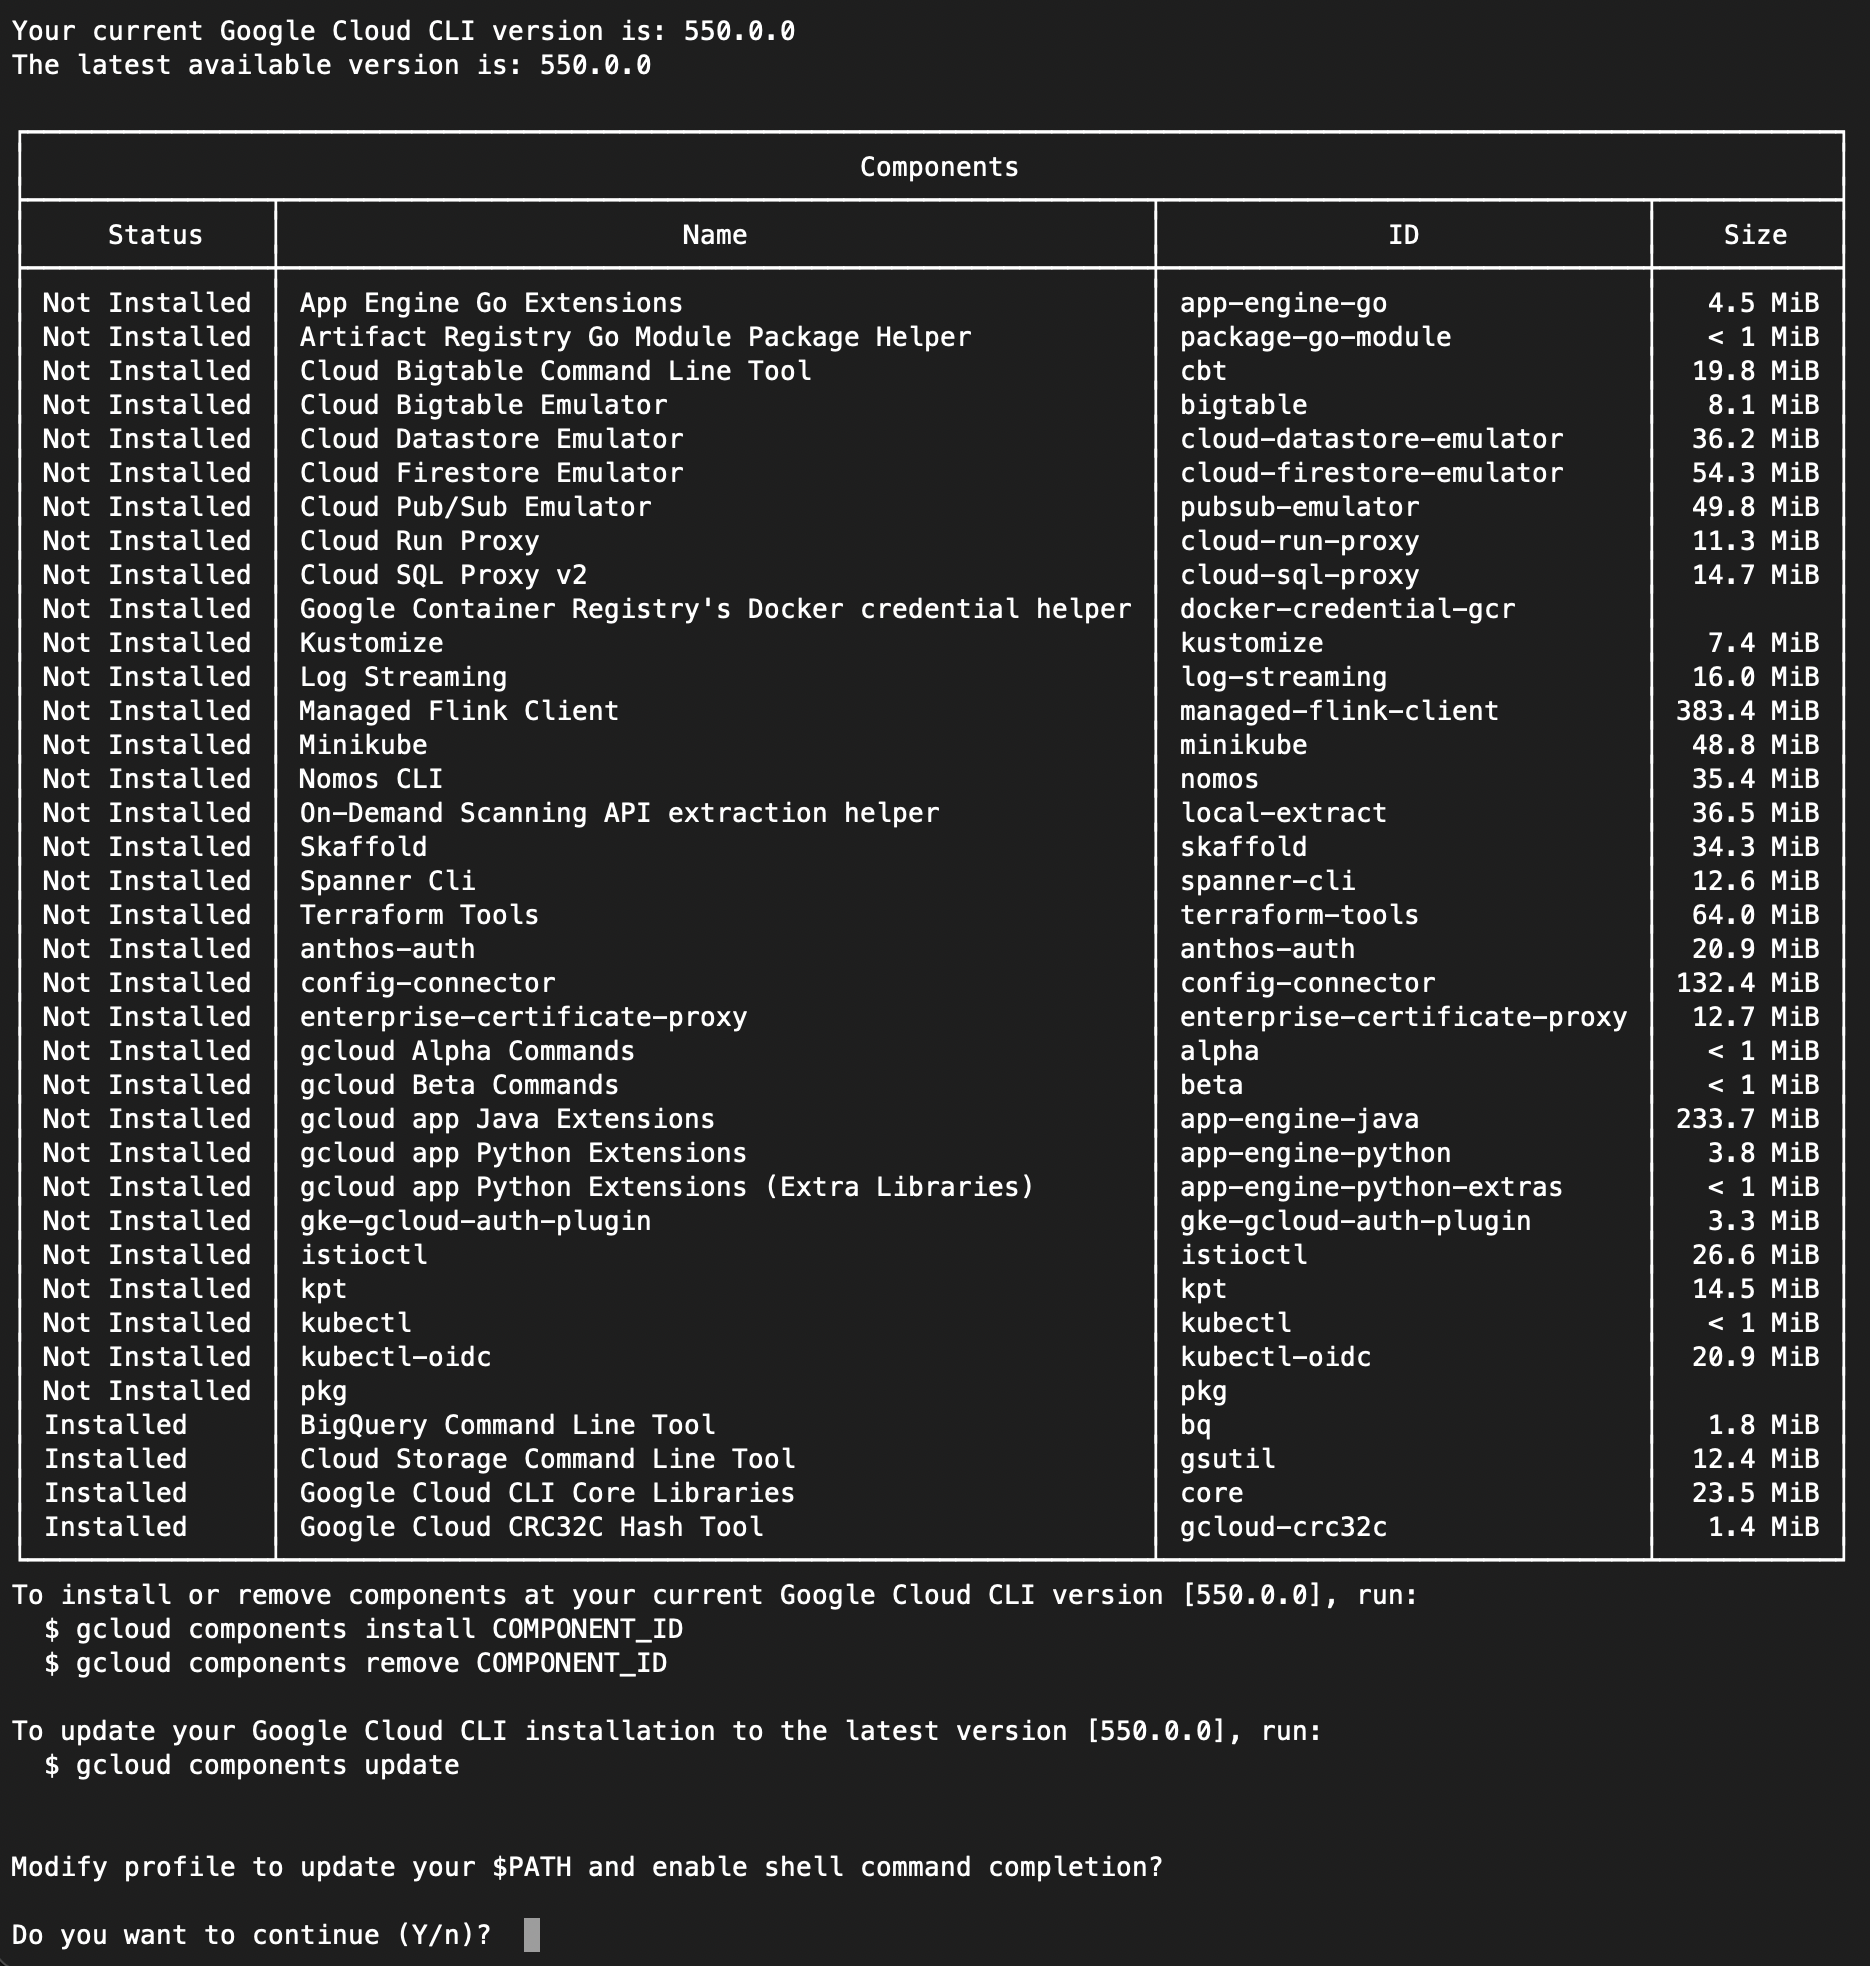
Task: Click 'Minikube' component name
Action: point(363,745)
